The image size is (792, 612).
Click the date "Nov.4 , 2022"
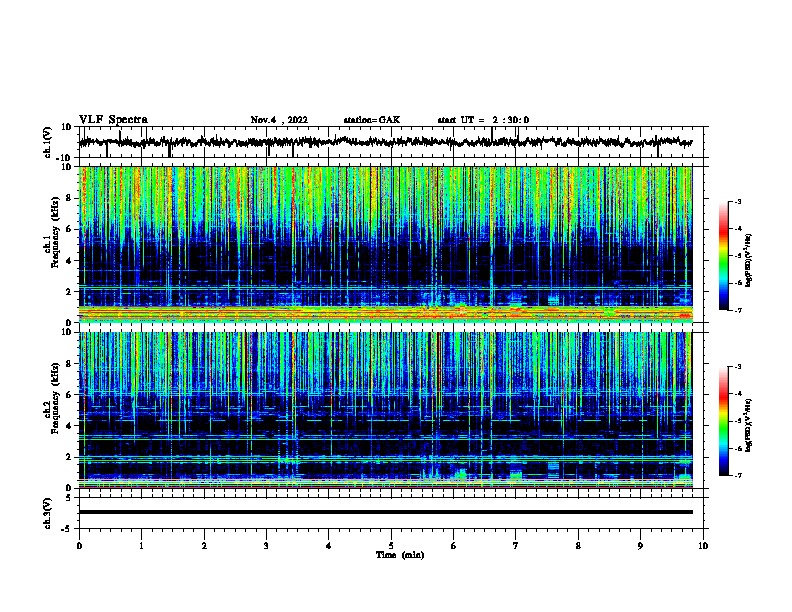coord(279,120)
